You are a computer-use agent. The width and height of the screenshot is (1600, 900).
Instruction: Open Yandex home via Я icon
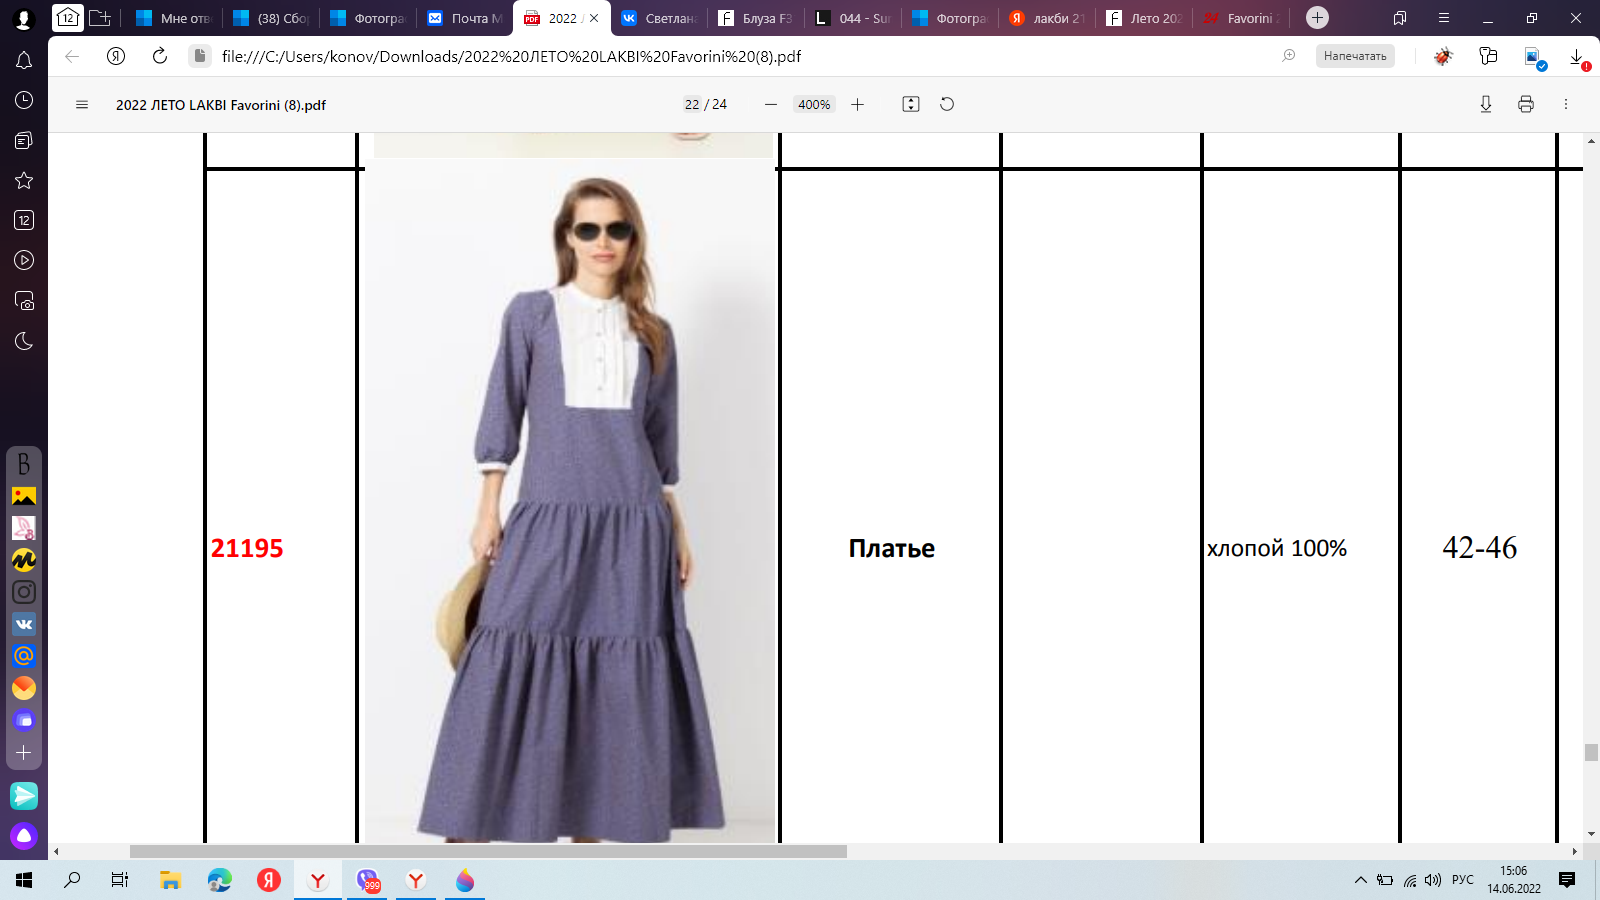pos(116,56)
